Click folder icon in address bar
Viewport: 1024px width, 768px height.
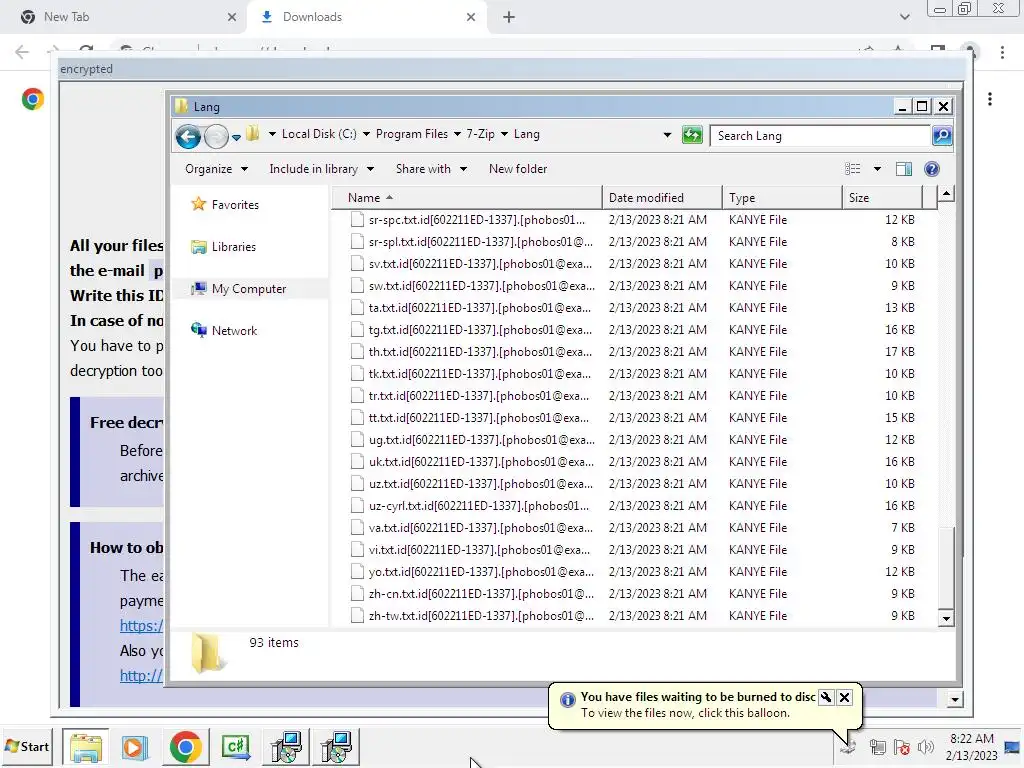253,134
